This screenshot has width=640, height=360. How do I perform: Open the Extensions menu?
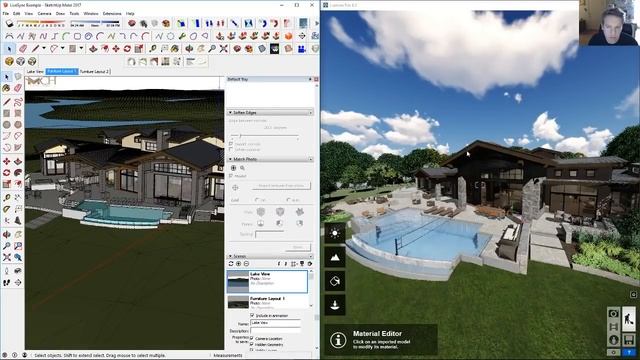(112, 13)
